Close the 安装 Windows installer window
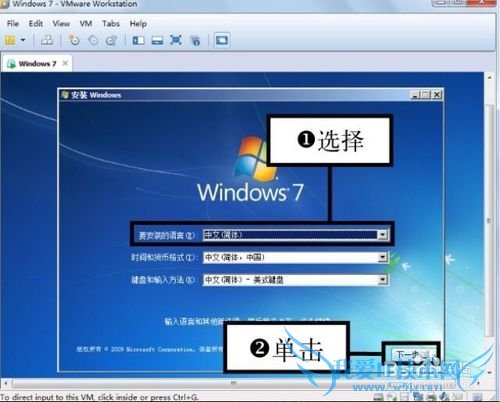The height and width of the screenshot is (402, 500). pos(436,95)
